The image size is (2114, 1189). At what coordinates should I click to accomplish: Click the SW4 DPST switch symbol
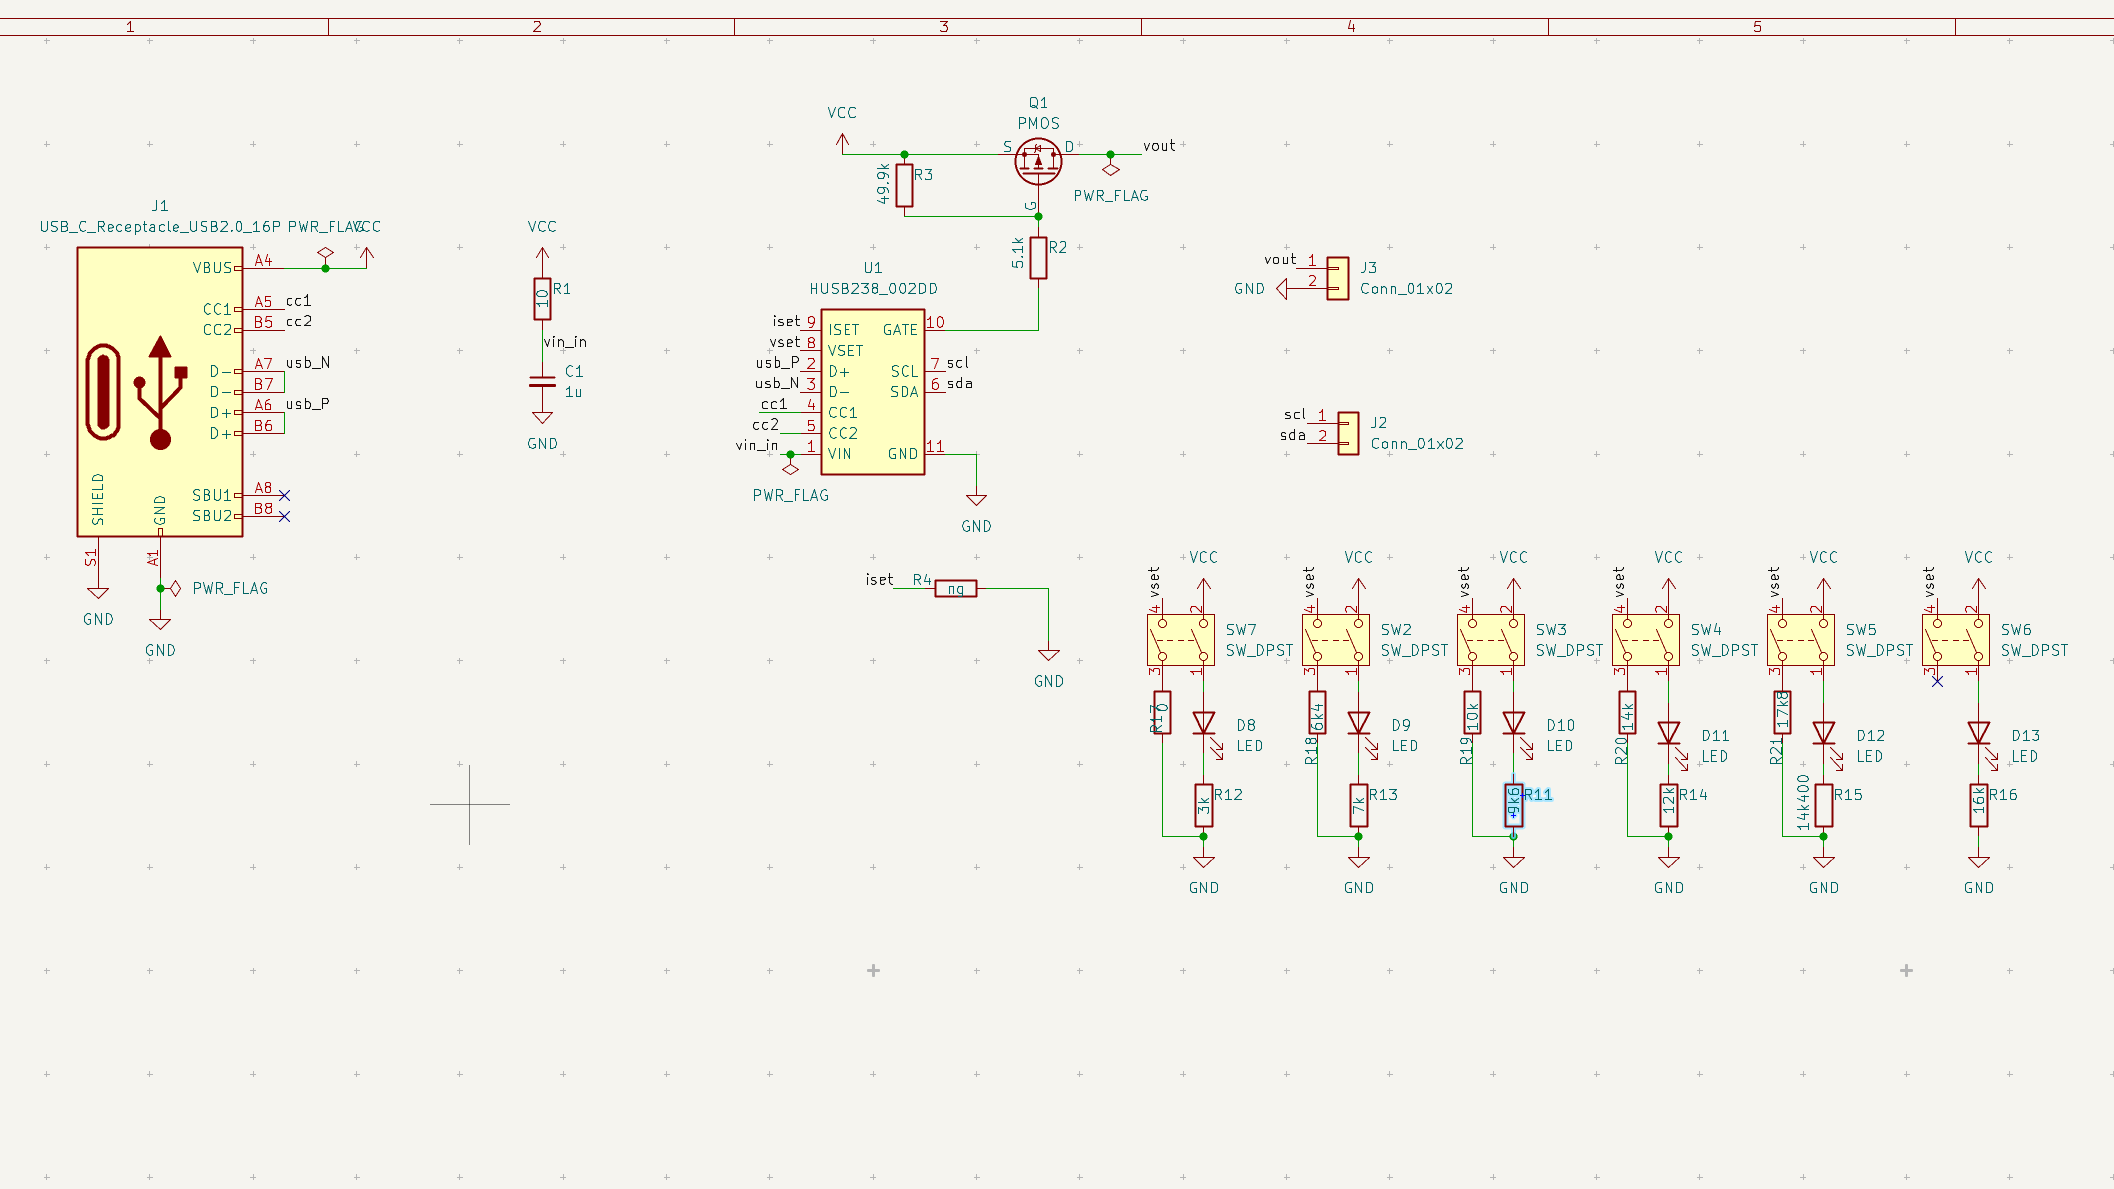point(1646,640)
